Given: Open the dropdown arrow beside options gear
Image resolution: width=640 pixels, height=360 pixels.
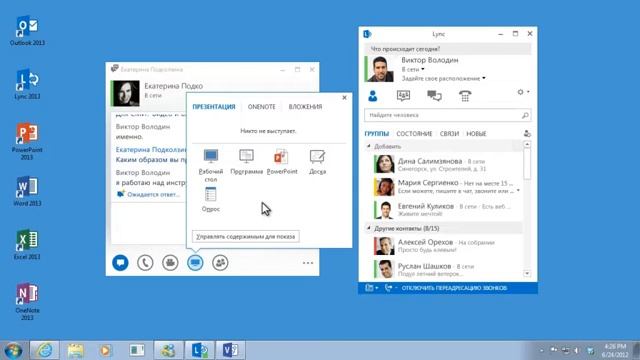Looking at the screenshot, I should [x=528, y=92].
